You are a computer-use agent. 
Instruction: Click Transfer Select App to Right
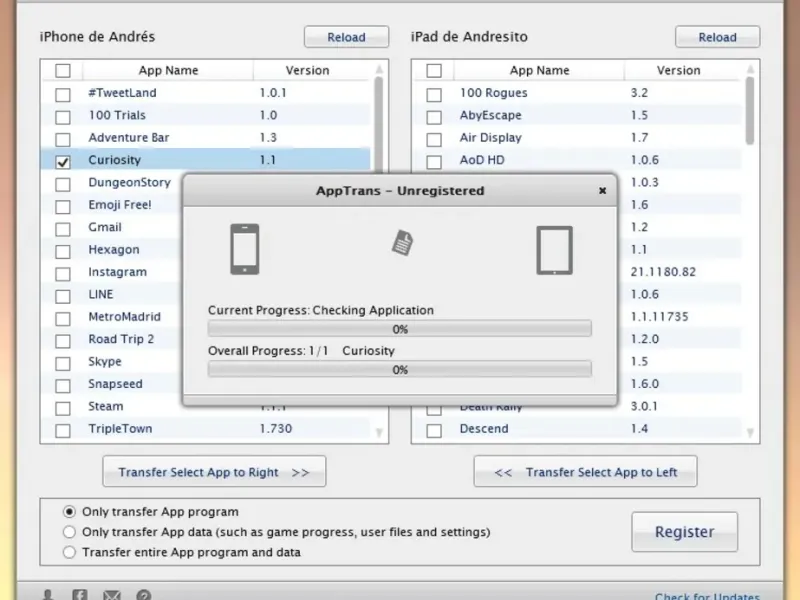point(214,471)
